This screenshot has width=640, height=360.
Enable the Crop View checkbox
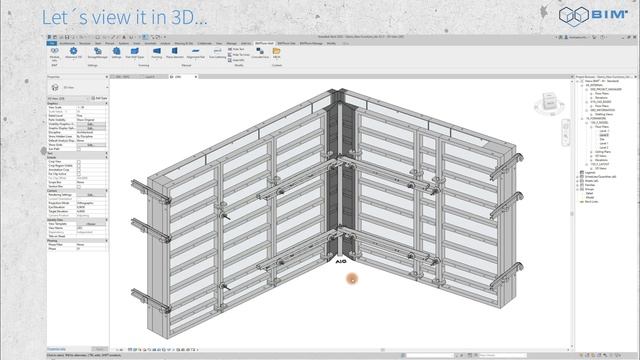click(79, 162)
